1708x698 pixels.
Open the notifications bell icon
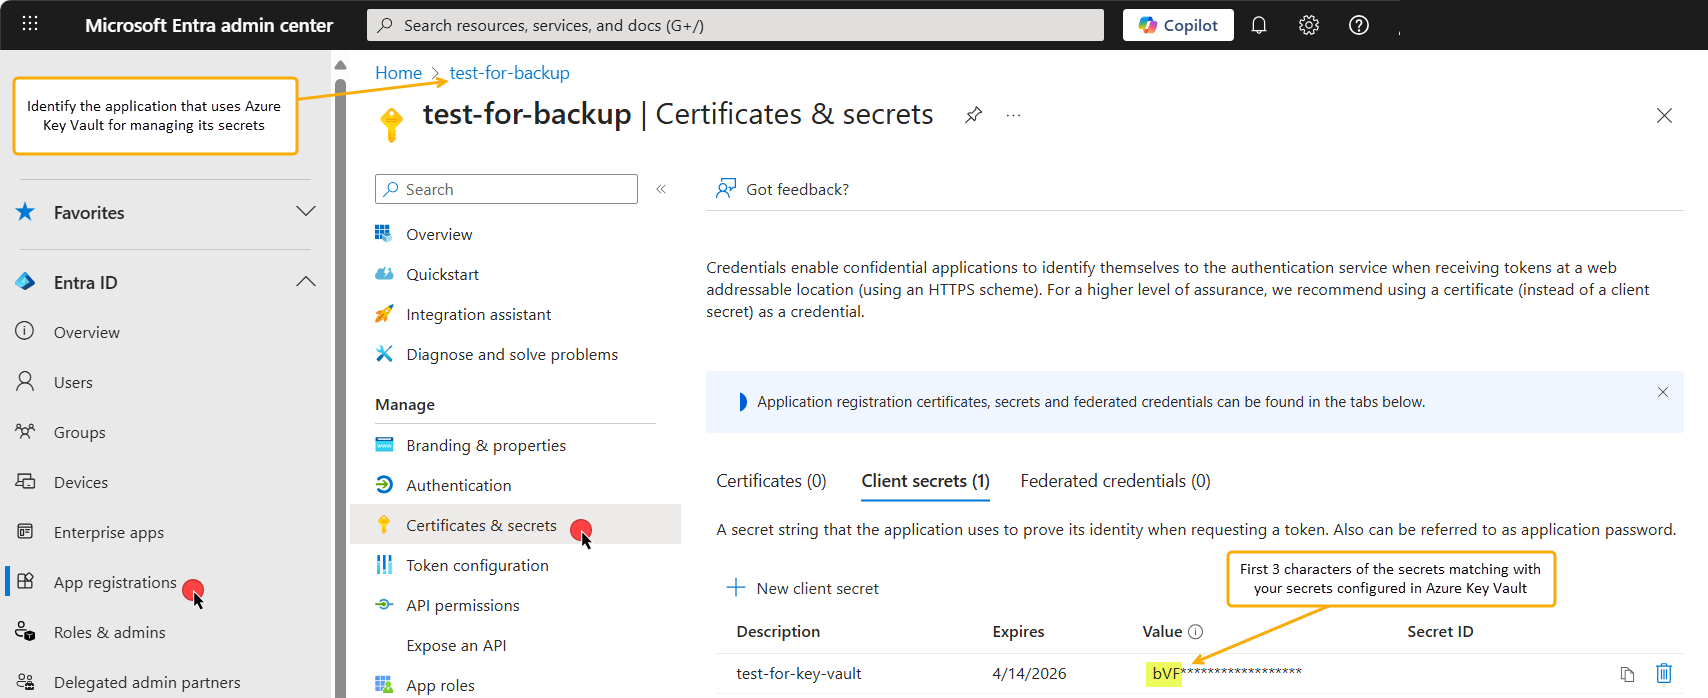pos(1259,25)
